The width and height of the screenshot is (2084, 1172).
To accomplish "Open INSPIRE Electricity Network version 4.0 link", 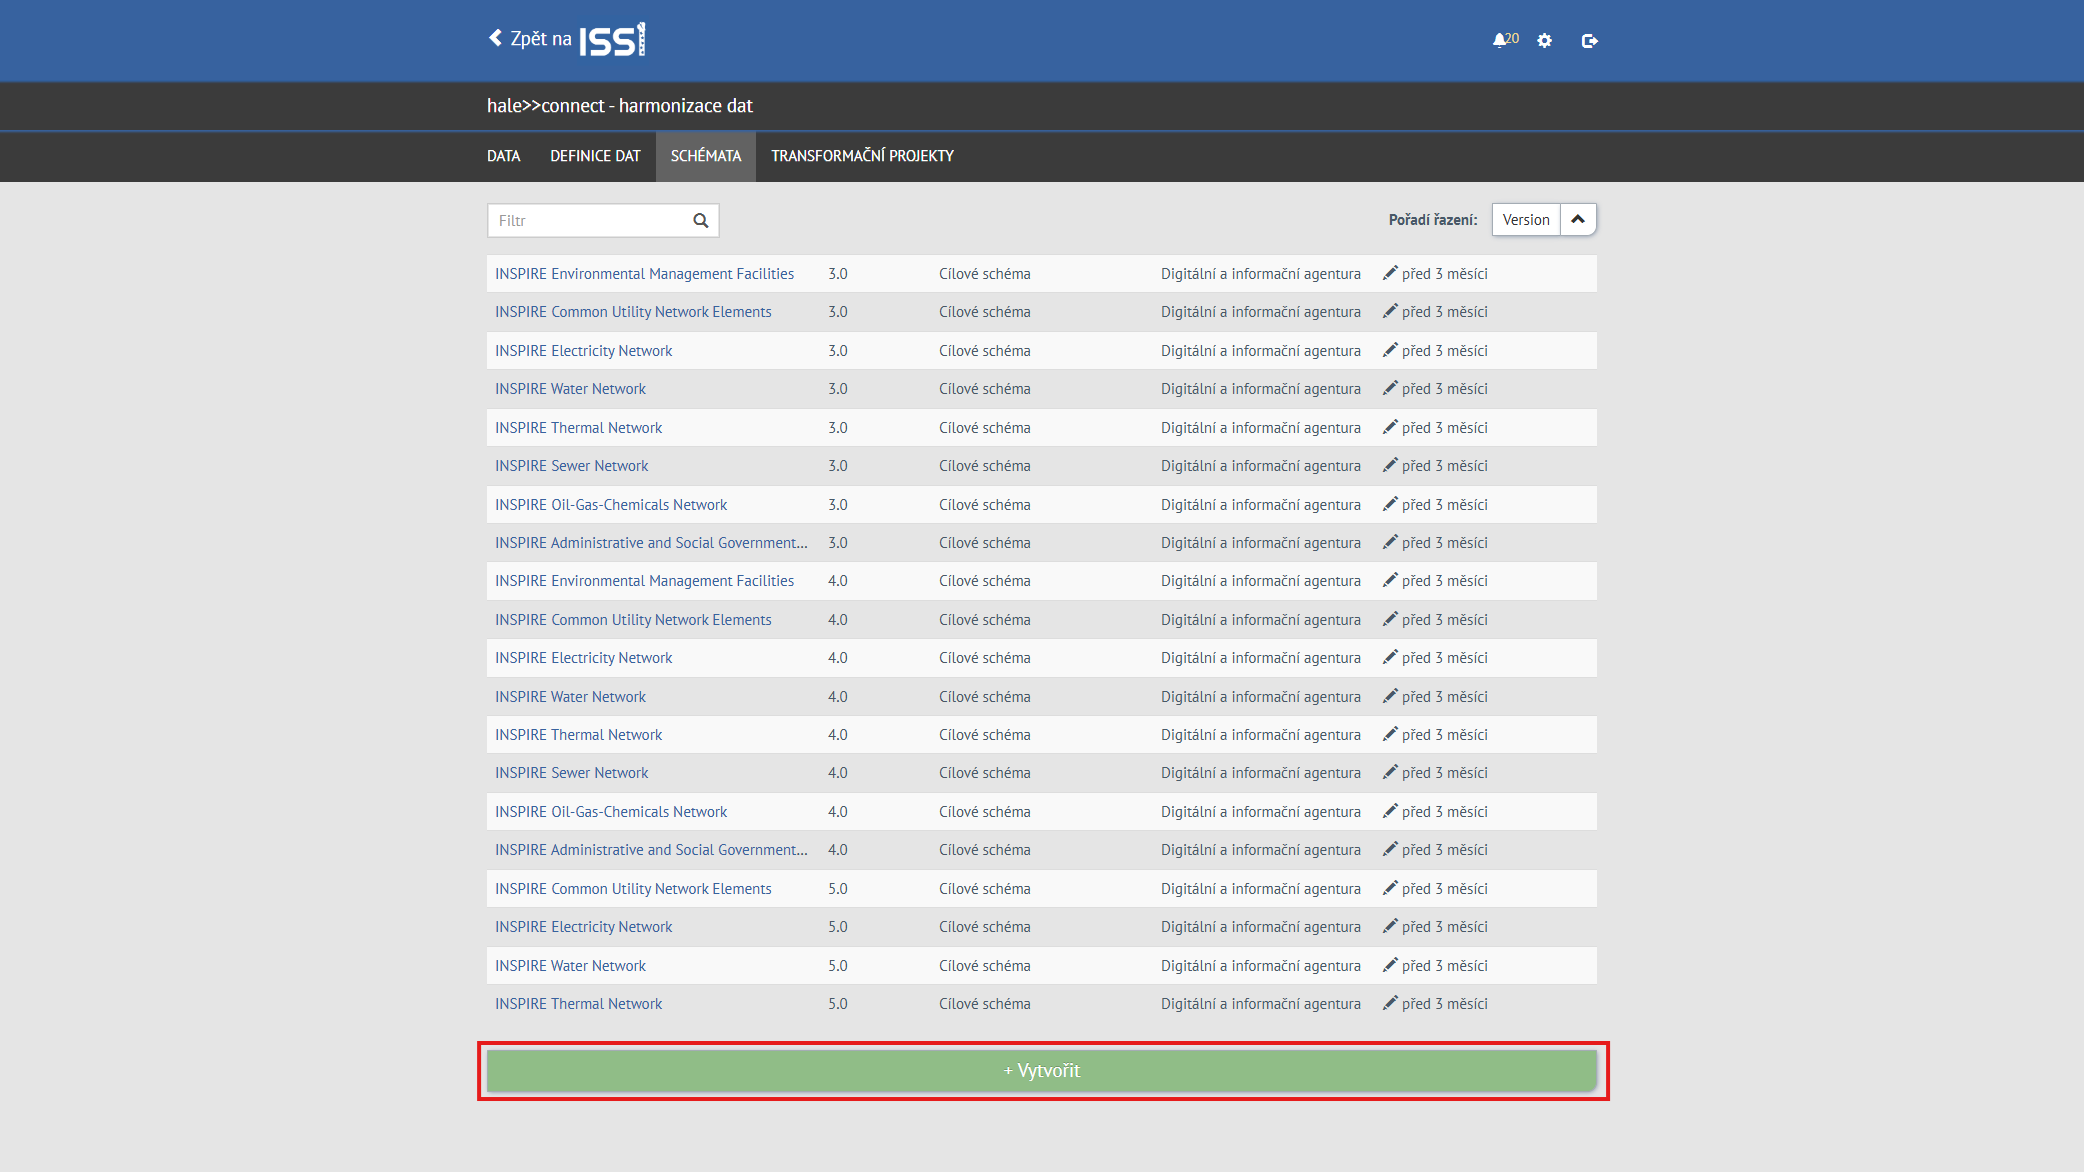I will pyautogui.click(x=583, y=658).
